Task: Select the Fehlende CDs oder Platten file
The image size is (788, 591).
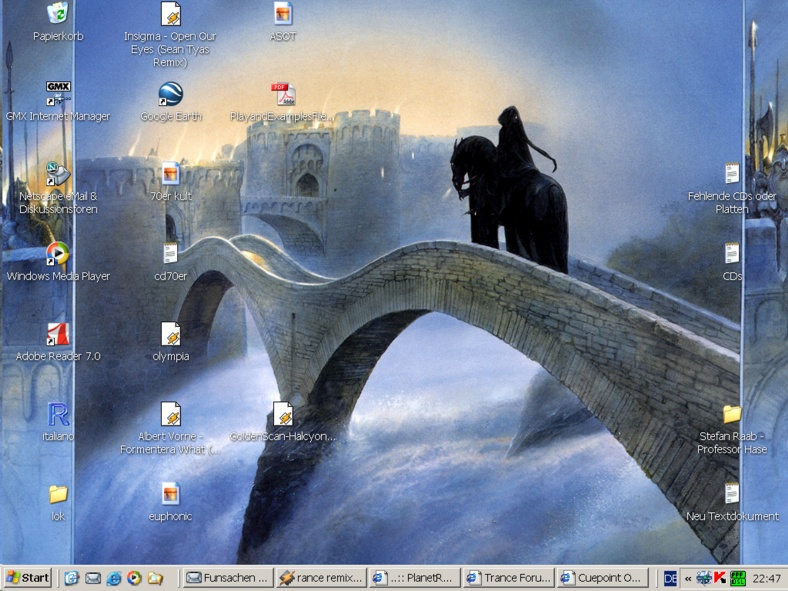Action: click(x=732, y=175)
